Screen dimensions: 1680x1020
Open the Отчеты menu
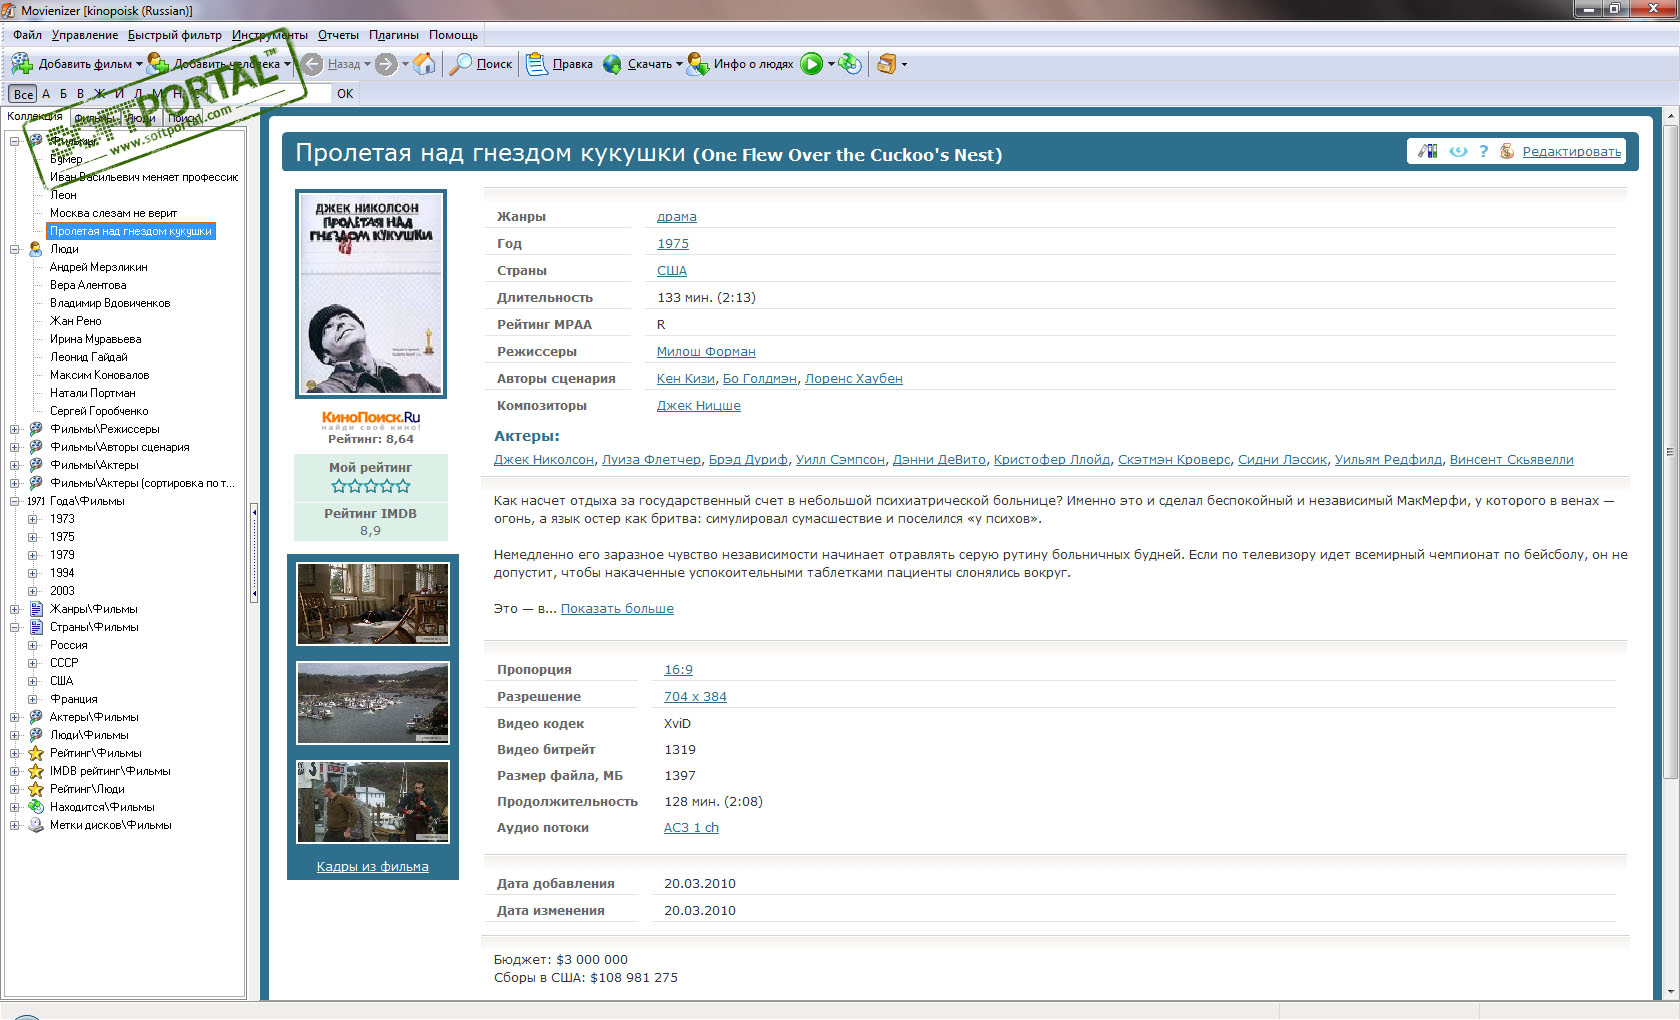338,35
